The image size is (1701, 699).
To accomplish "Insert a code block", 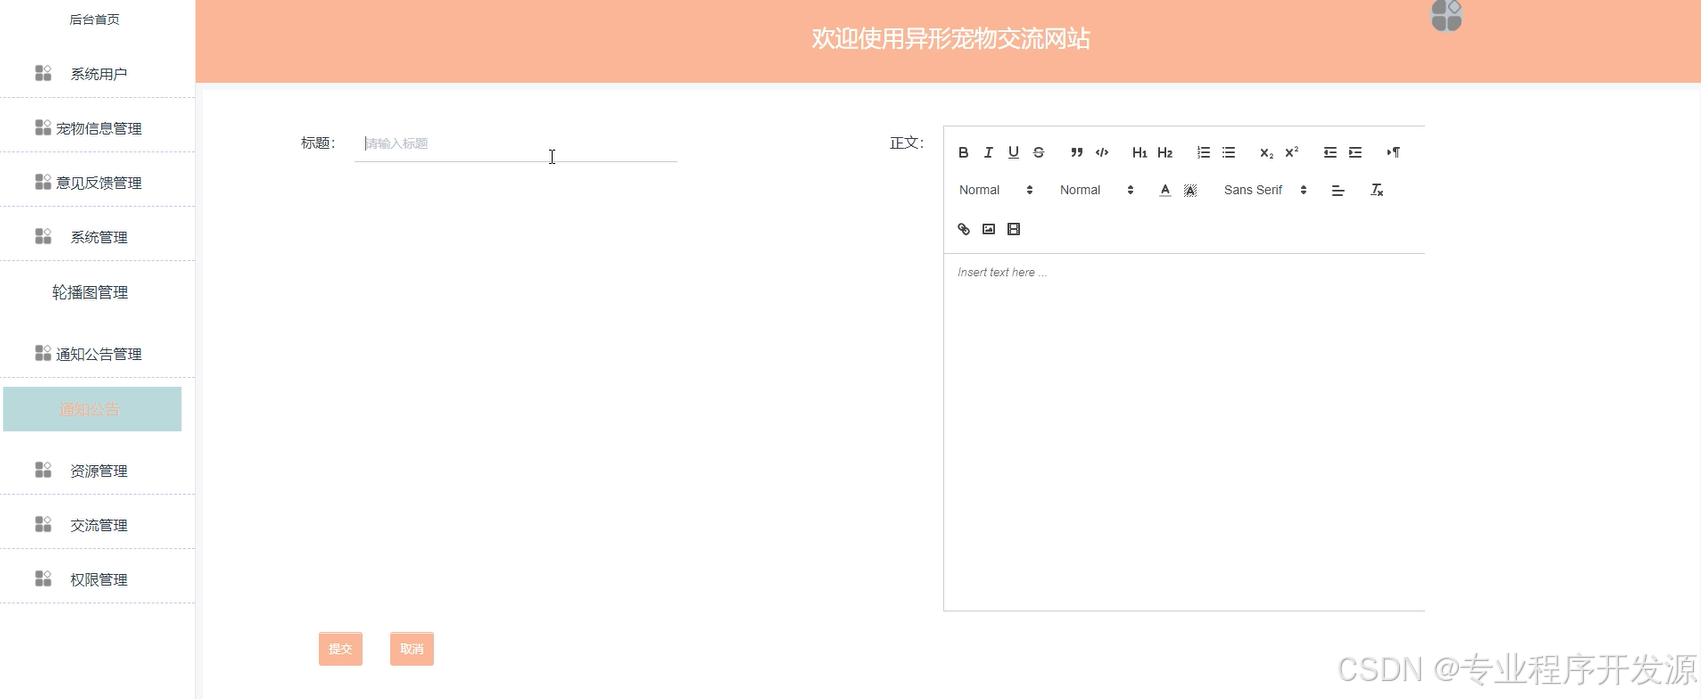I will [1102, 153].
